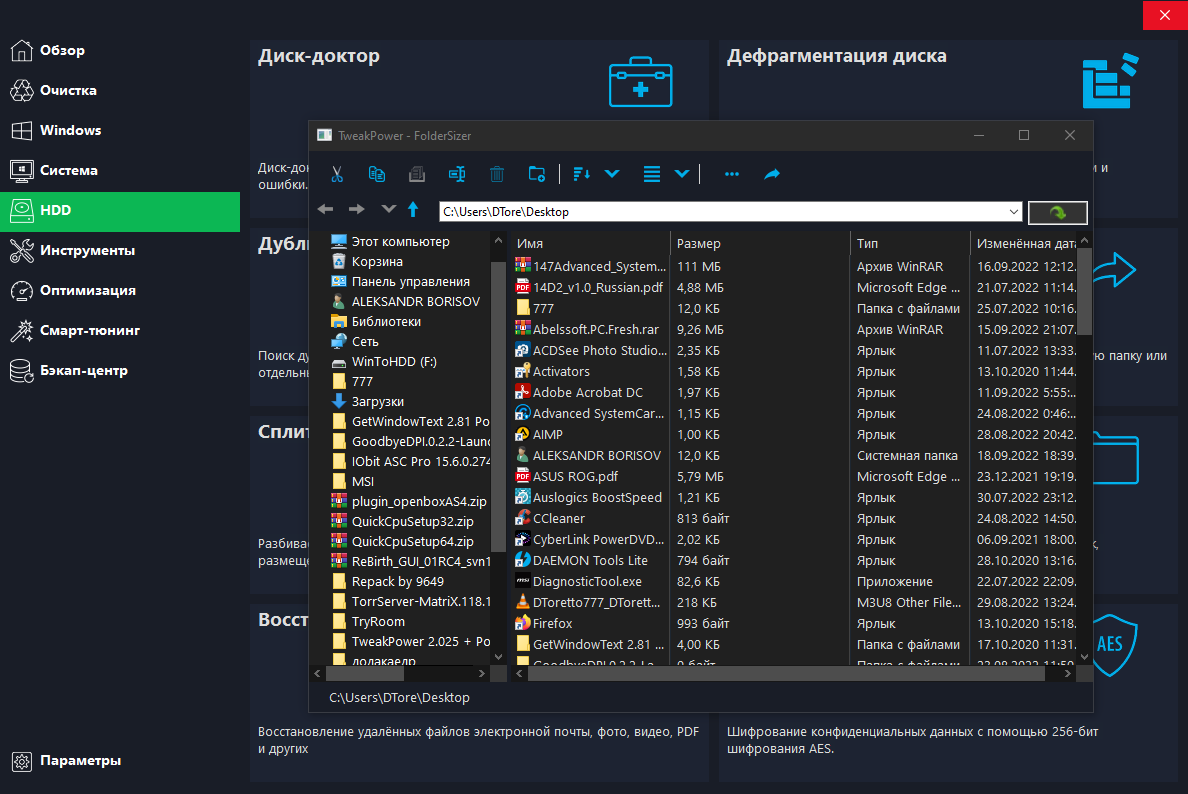Image resolution: width=1188 pixels, height=794 pixels.
Task: Click the Copy icon in FolderSizer toolbar
Action: (377, 174)
